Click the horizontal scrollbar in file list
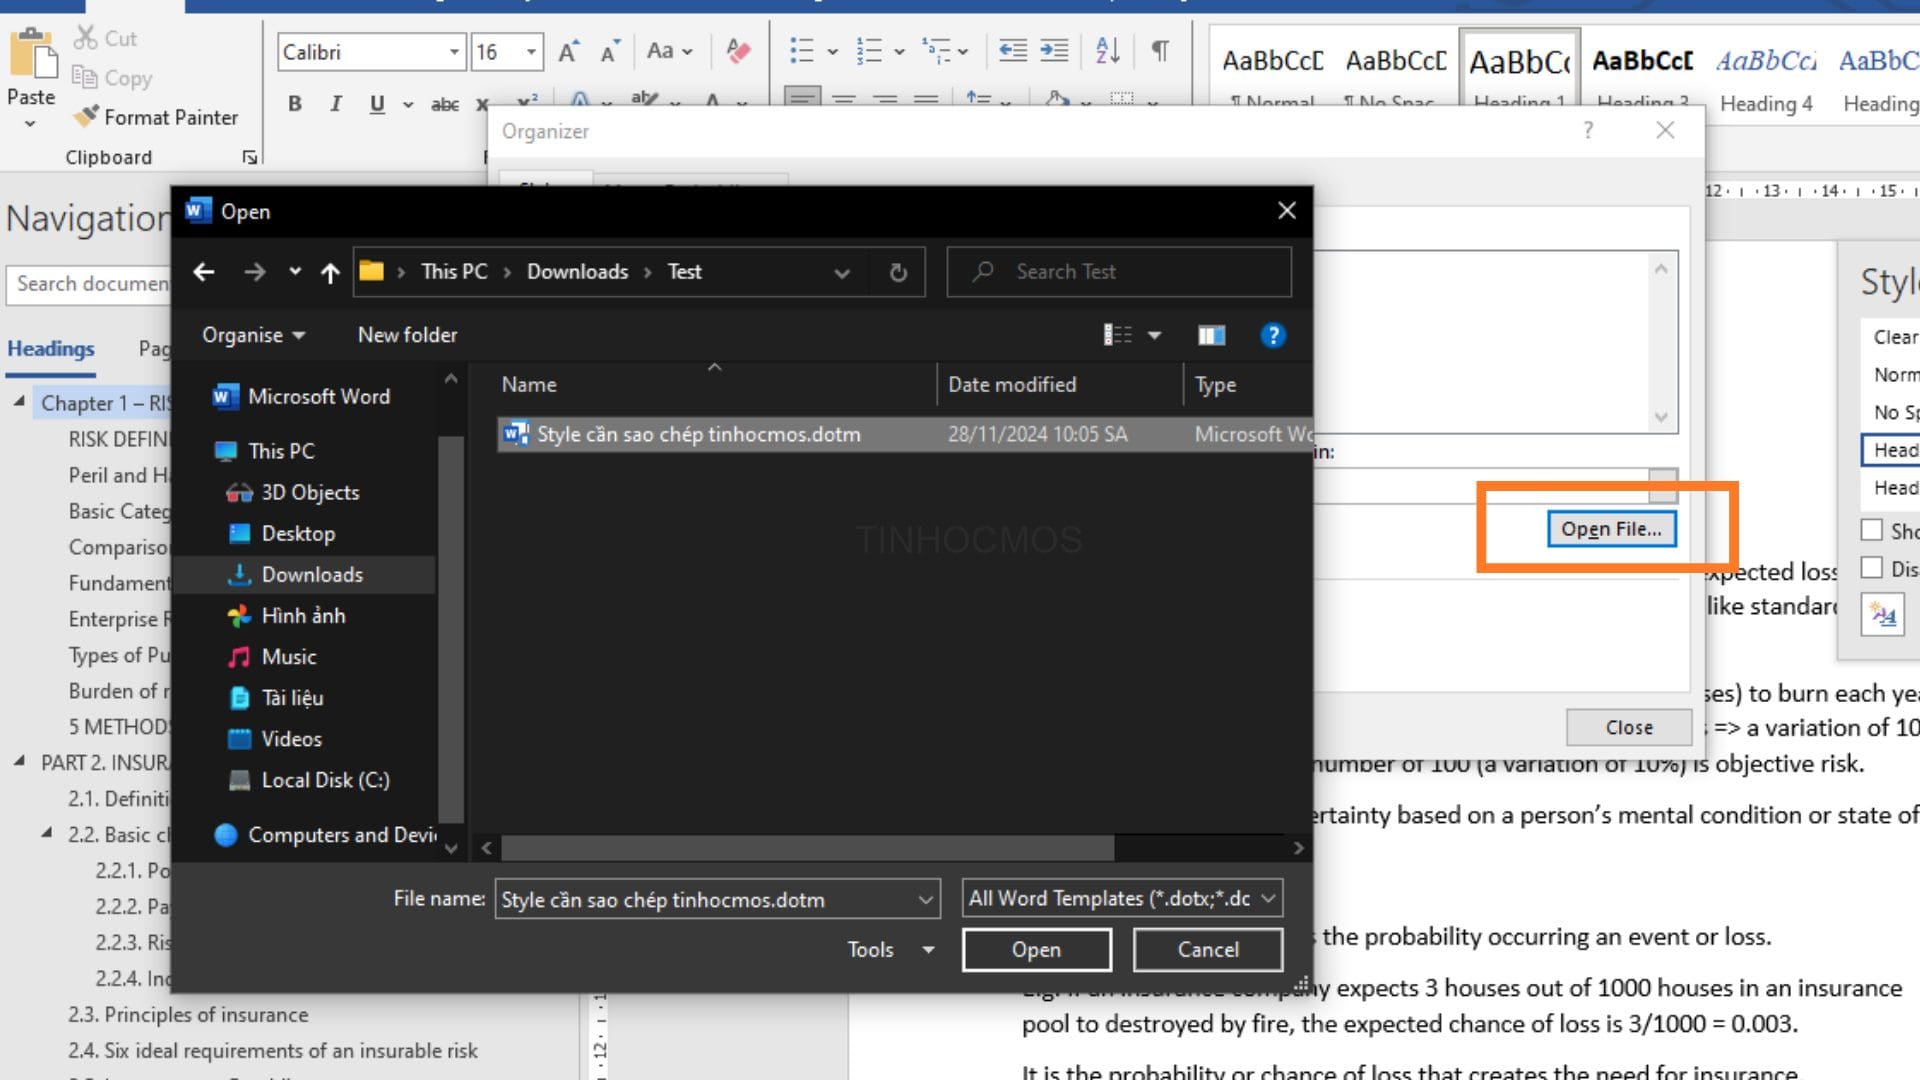 [807, 848]
